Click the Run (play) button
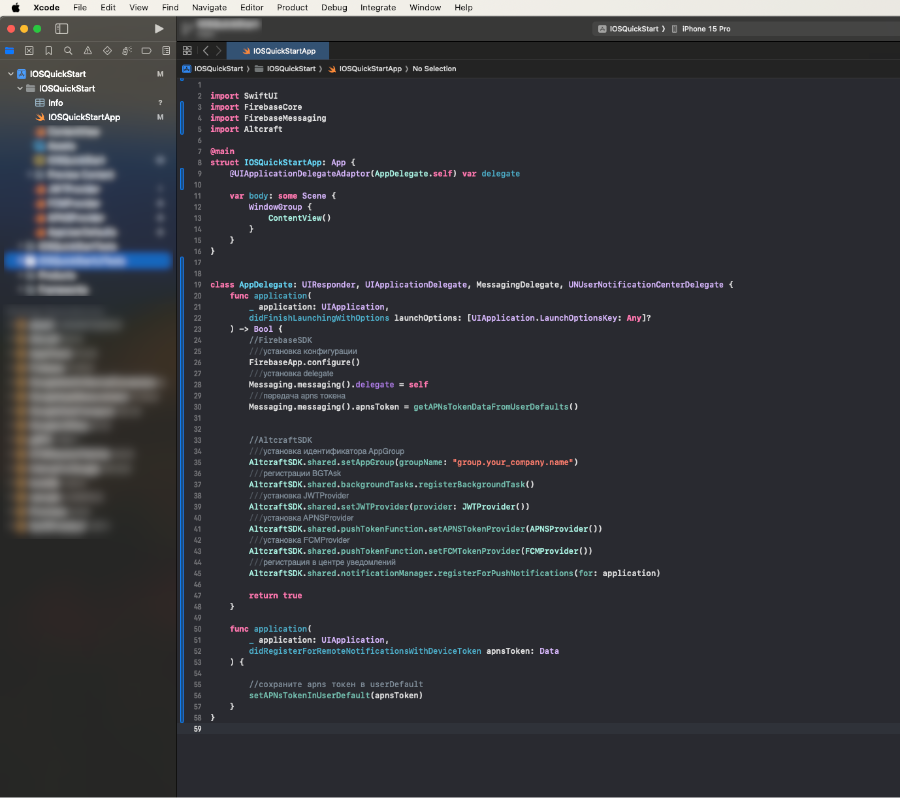Image resolution: width=901 pixels, height=798 pixels. click(159, 29)
